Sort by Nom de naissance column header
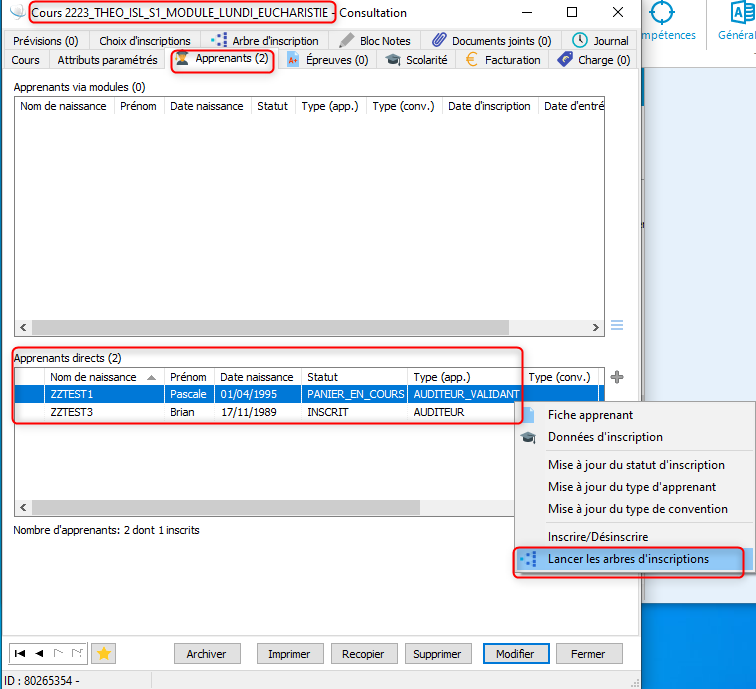The height and width of the screenshot is (689, 756). pyautogui.click(x=96, y=377)
